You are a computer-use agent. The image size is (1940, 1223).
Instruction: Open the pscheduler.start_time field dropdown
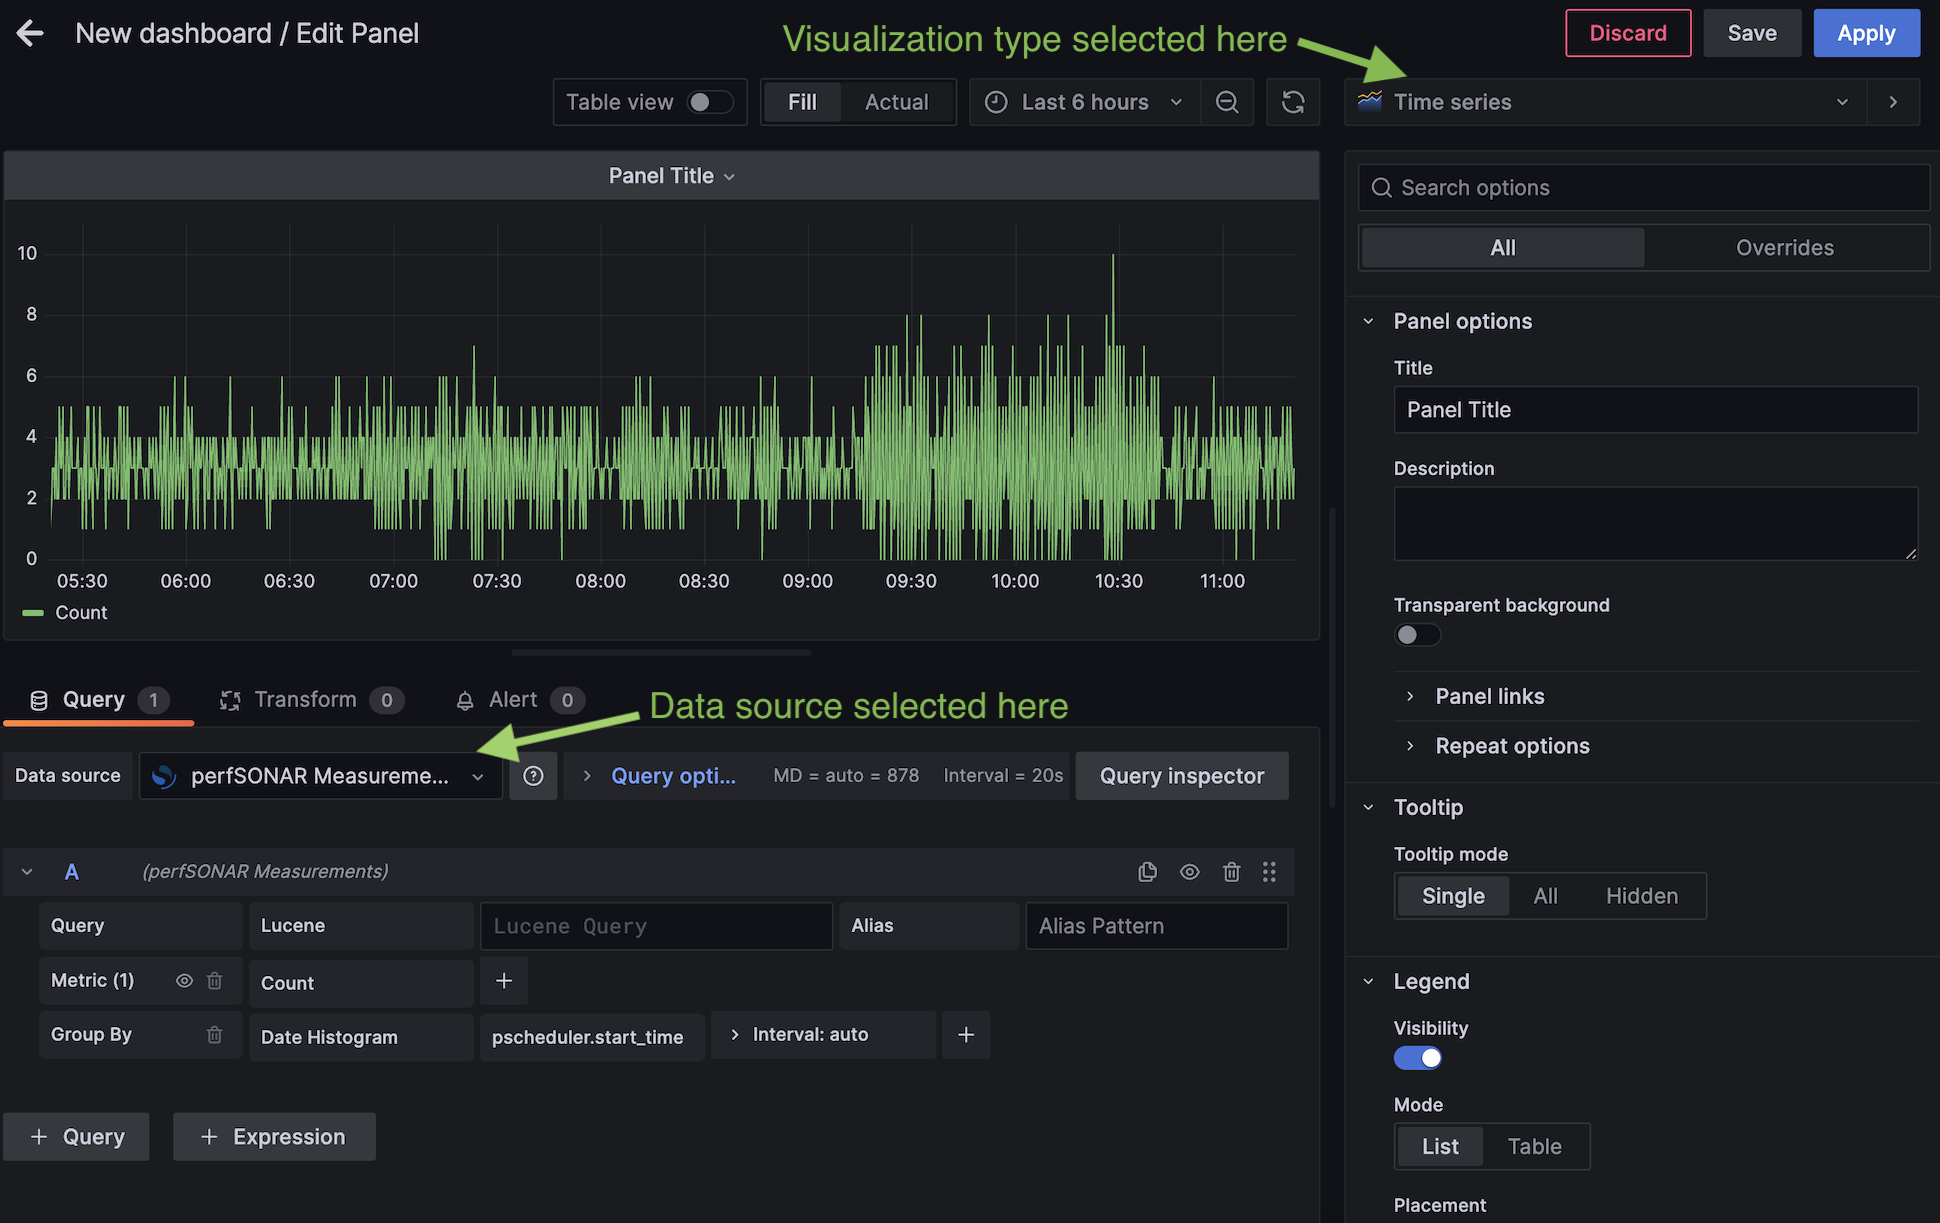591,1037
